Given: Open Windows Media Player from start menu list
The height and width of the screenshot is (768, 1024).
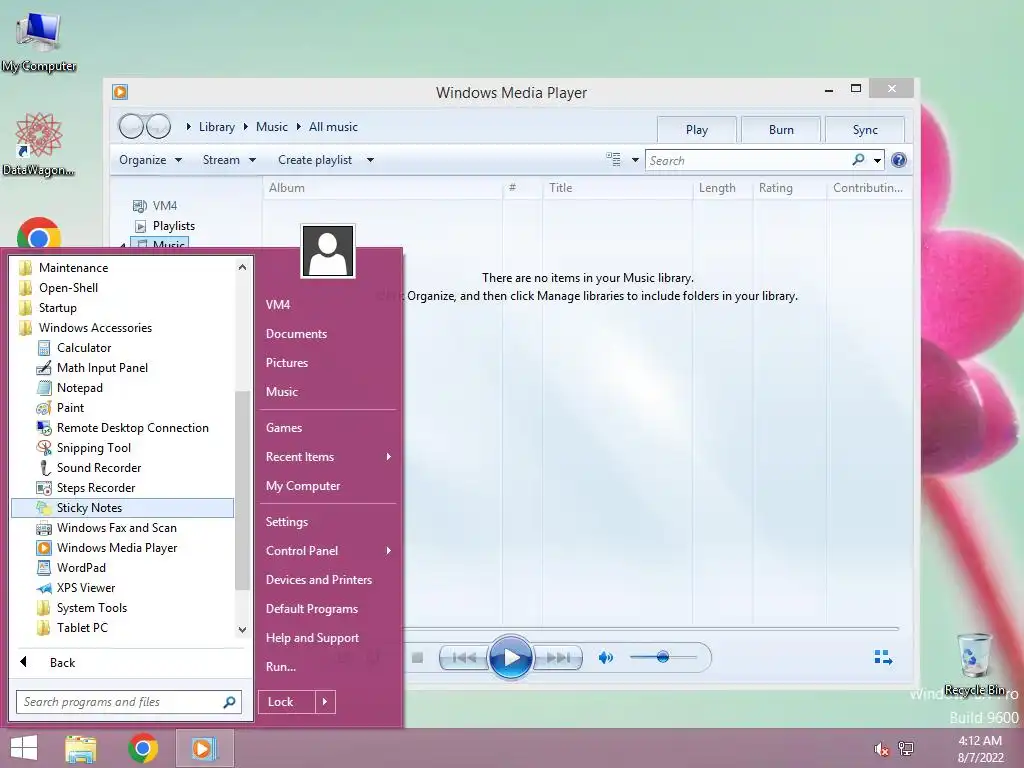Looking at the screenshot, I should (116, 548).
